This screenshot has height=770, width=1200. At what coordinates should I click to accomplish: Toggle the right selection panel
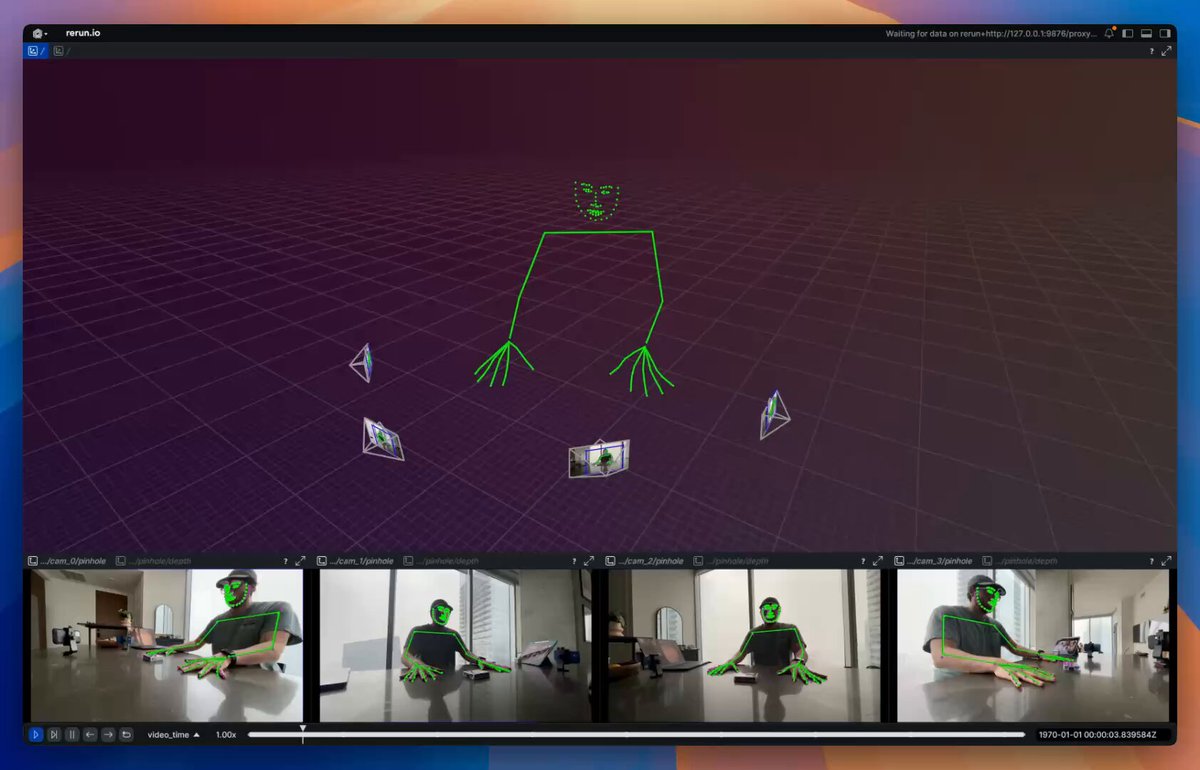pyautogui.click(x=1165, y=33)
